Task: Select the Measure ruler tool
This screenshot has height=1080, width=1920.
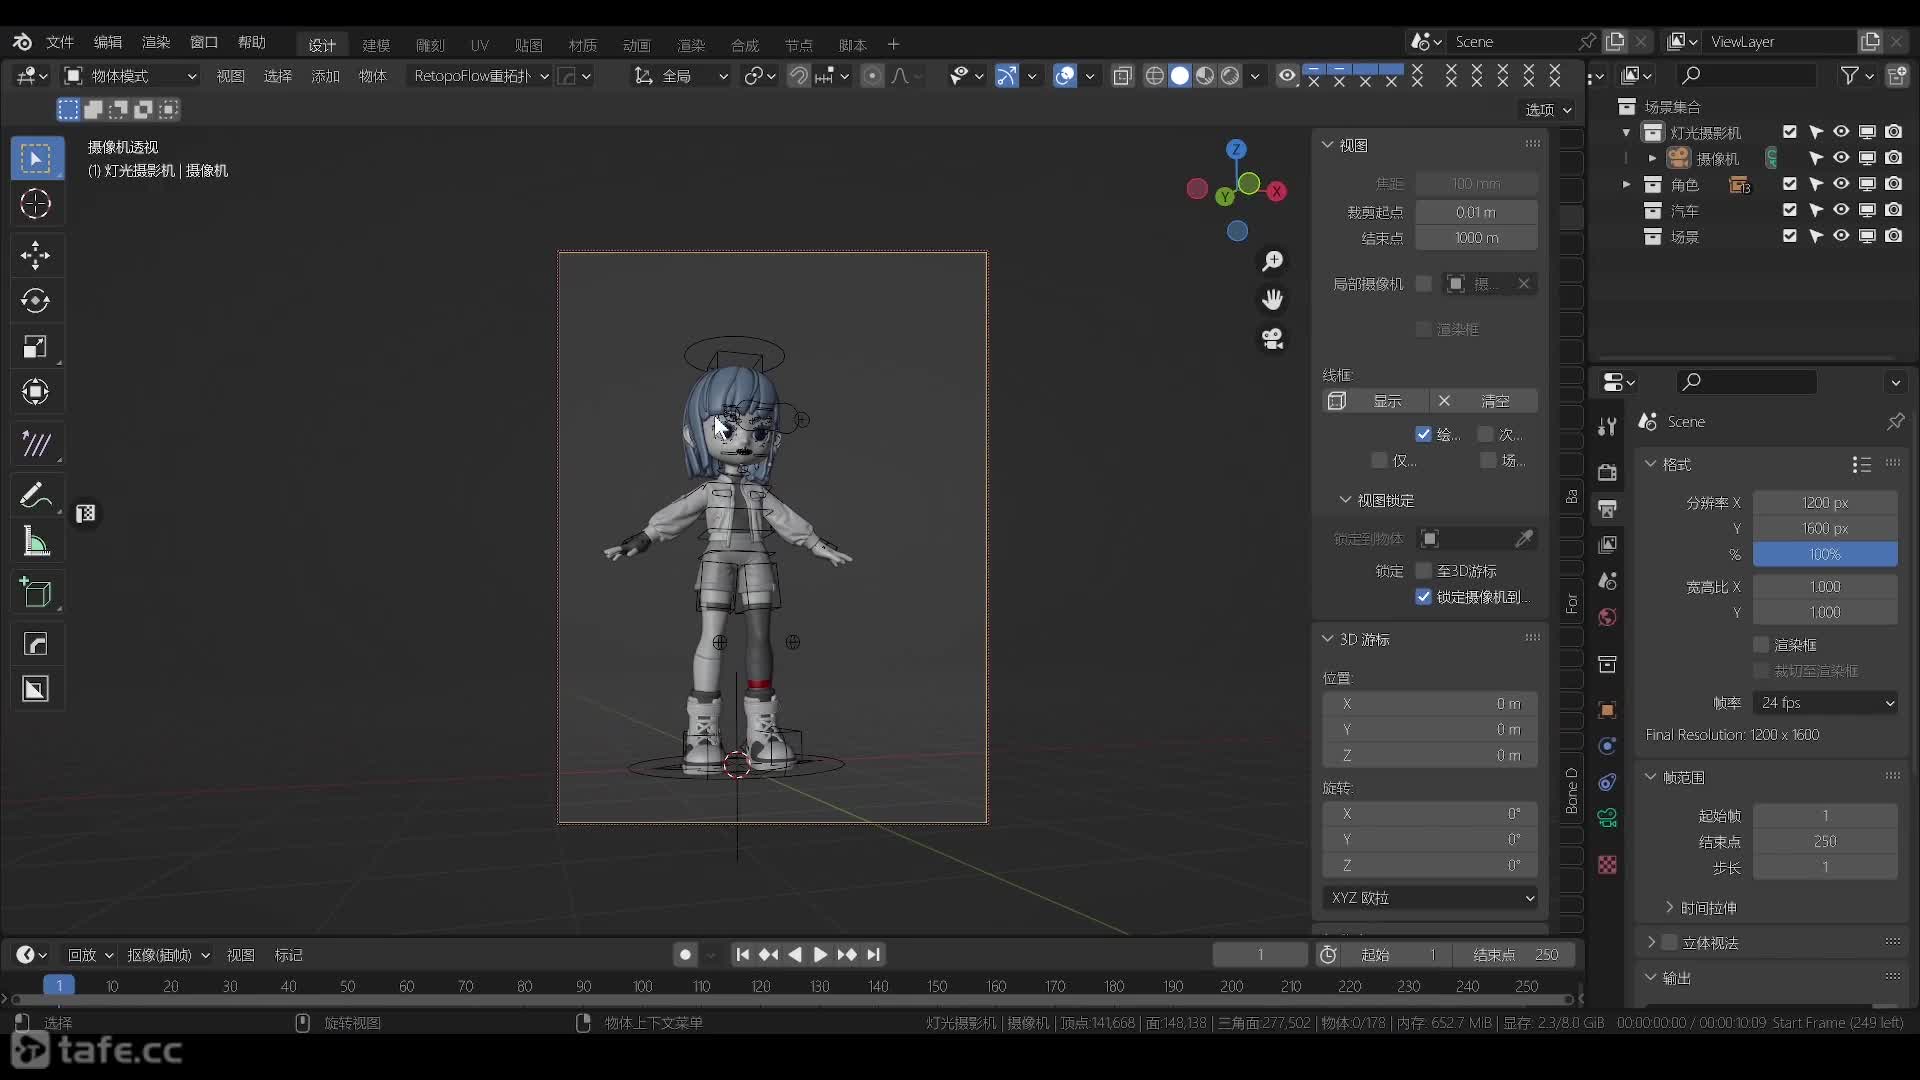Action: (36, 541)
